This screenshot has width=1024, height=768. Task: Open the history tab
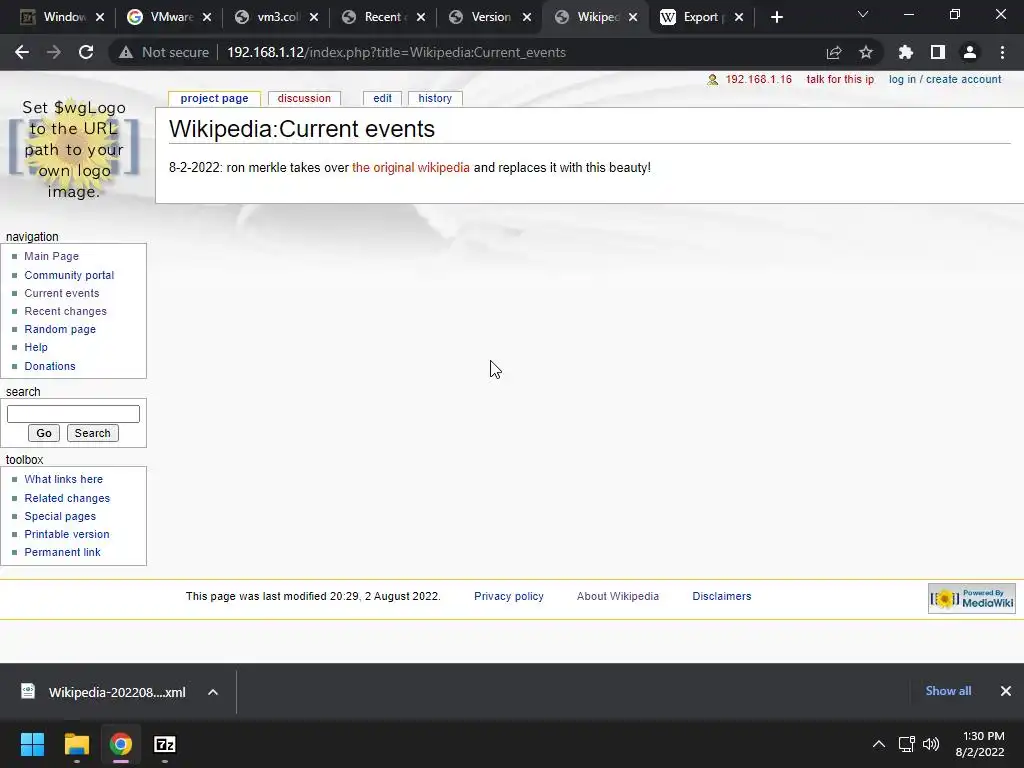pyautogui.click(x=435, y=99)
